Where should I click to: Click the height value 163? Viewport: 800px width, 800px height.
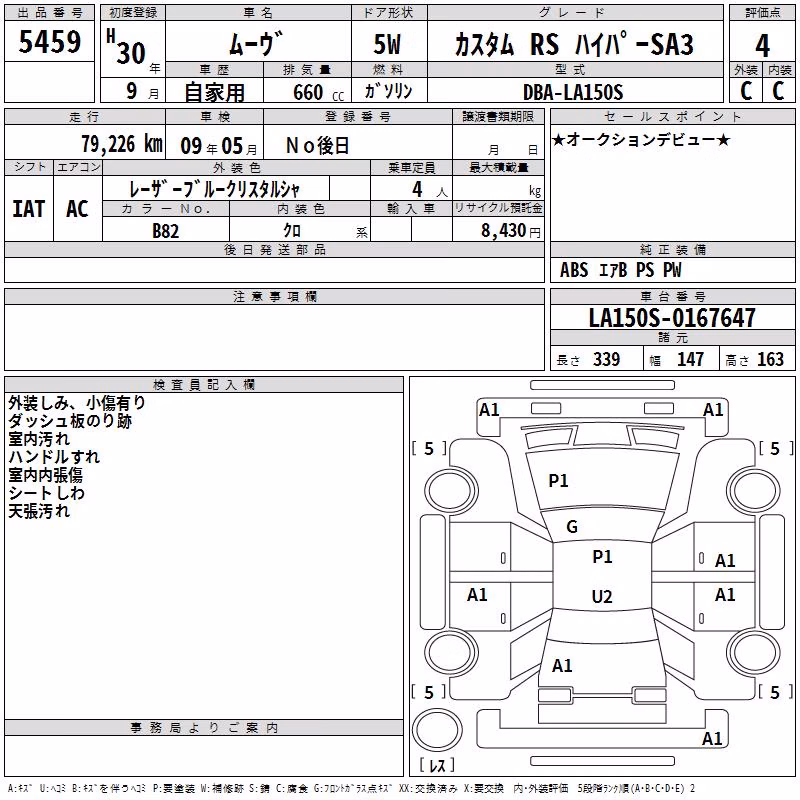[x=770, y=359]
